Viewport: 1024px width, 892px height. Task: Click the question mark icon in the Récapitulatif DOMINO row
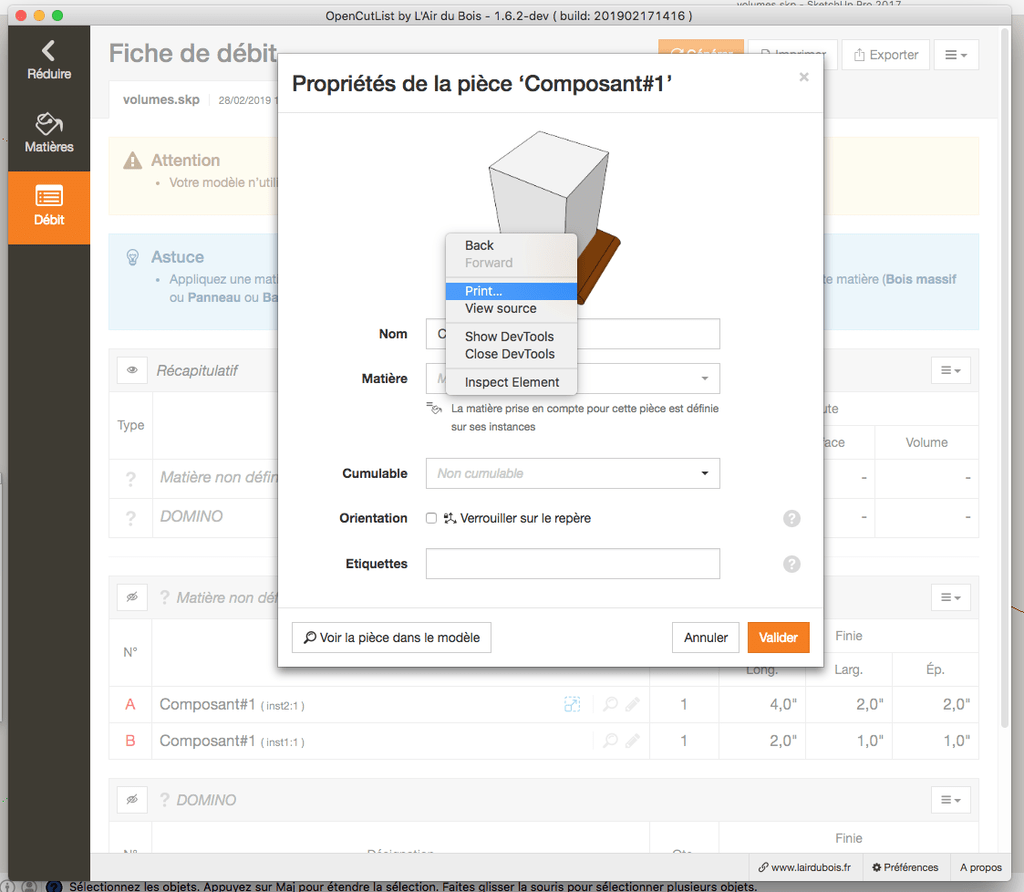click(131, 518)
